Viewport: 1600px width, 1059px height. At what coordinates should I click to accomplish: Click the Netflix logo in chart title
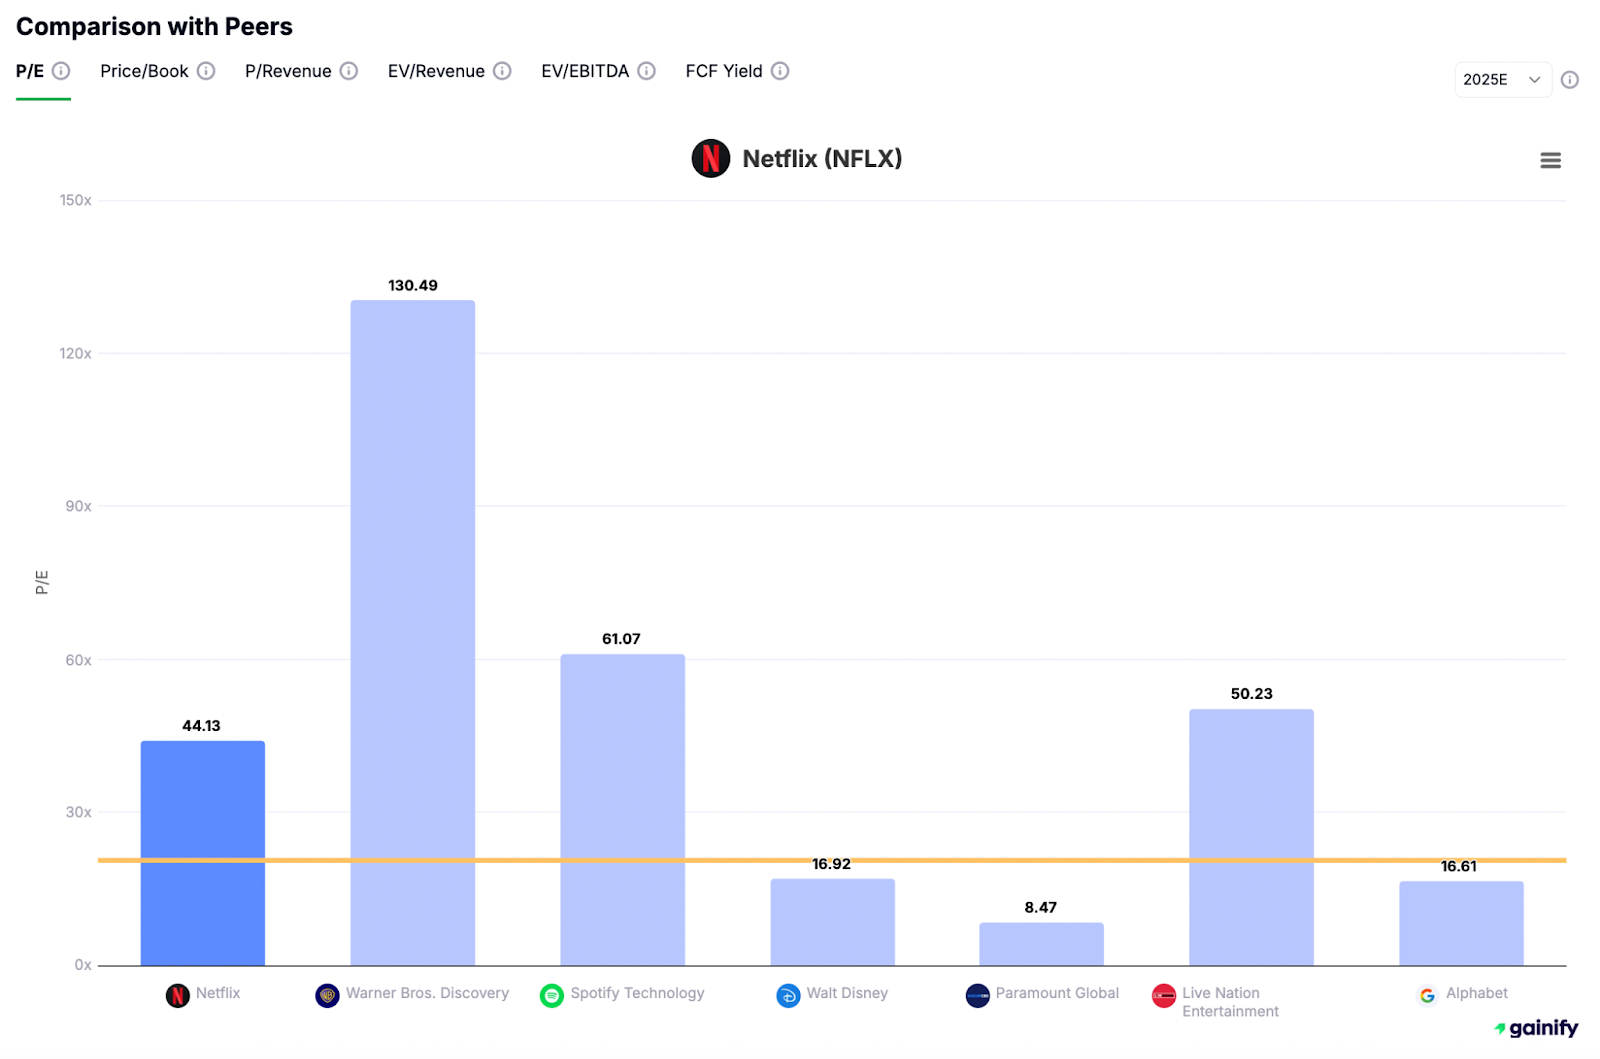click(x=711, y=158)
